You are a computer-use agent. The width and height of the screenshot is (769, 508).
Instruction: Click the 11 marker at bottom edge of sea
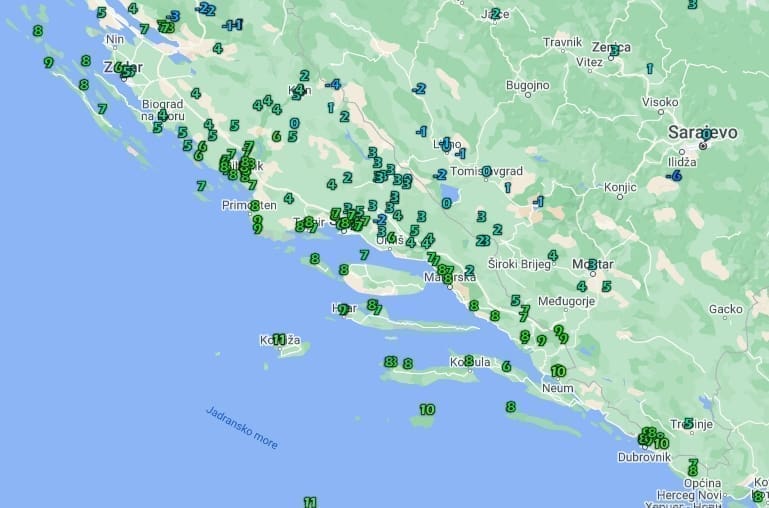(310, 502)
